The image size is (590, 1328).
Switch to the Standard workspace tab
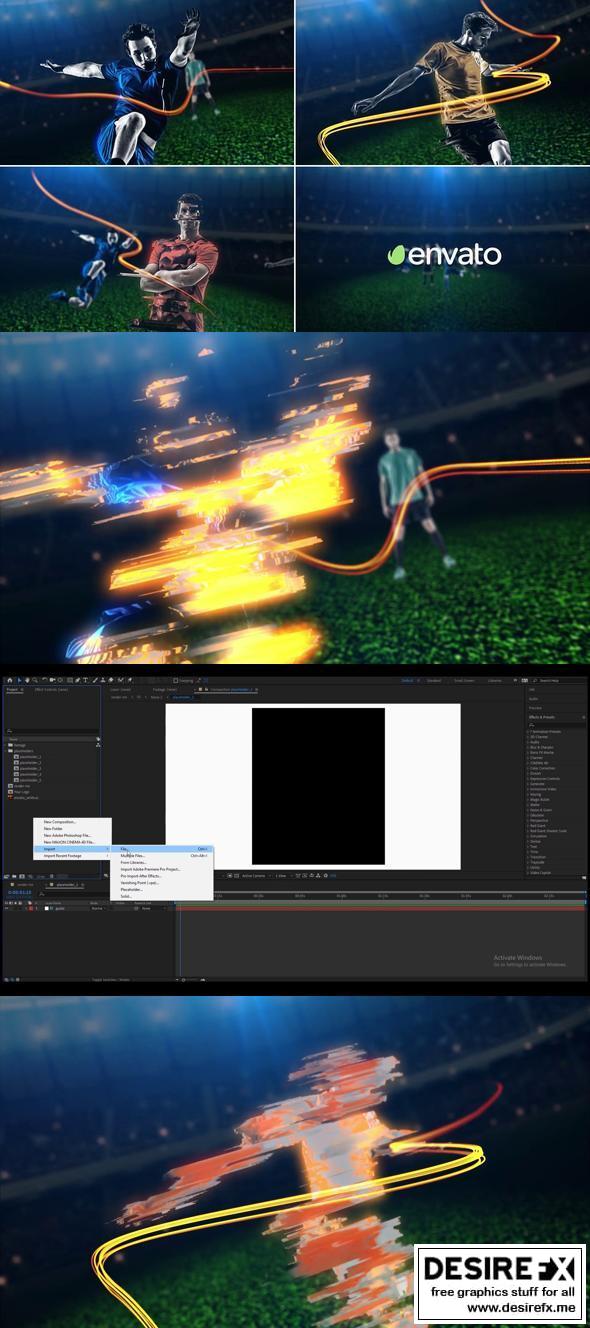[x=434, y=680]
